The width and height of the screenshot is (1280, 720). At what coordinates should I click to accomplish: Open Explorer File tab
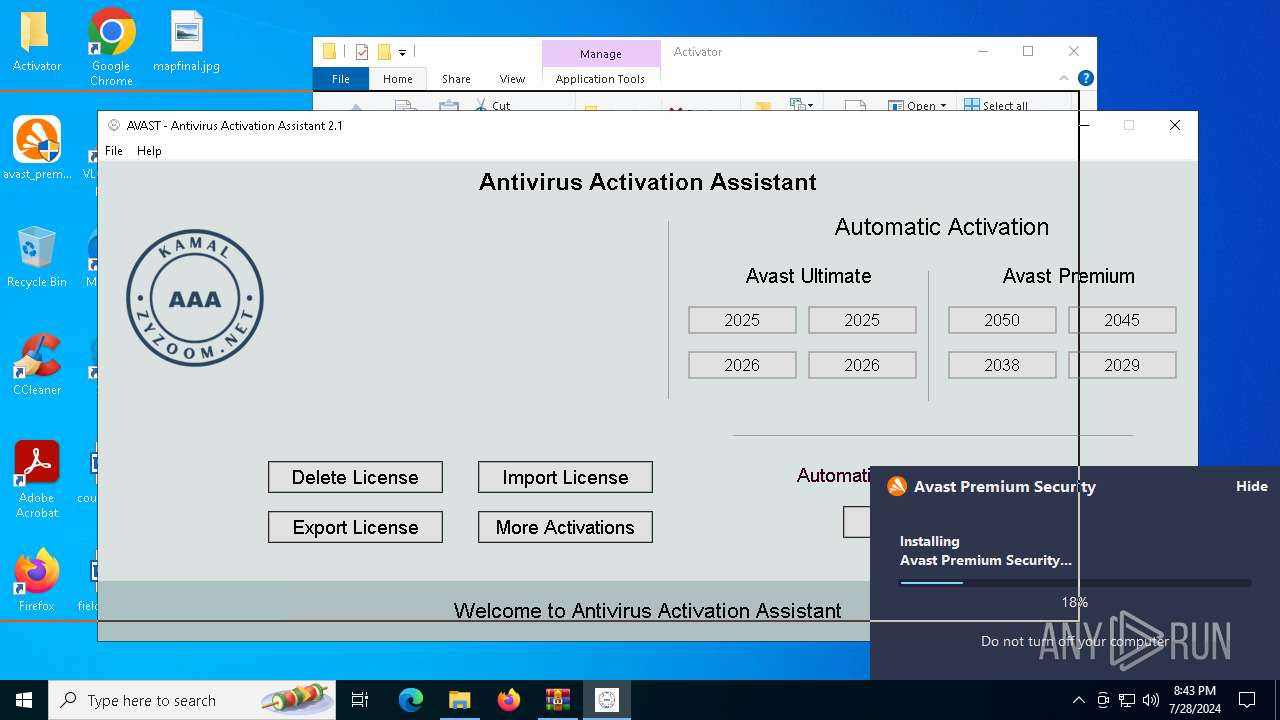point(341,79)
